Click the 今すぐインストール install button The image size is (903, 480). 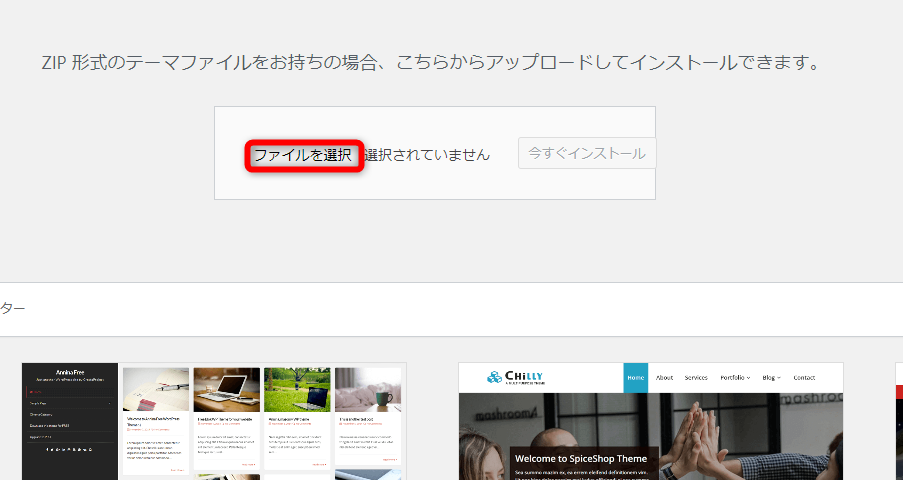point(587,153)
